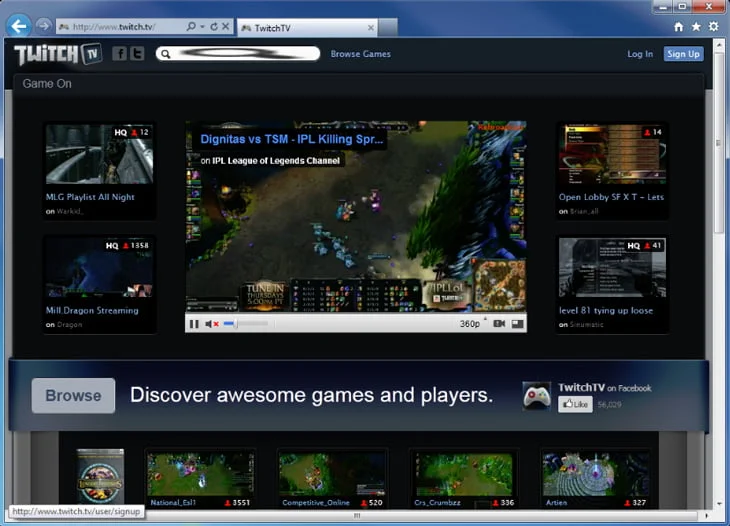Open the address bar dropdown arrow
Image resolution: width=730 pixels, height=526 pixels.
pos(203,27)
